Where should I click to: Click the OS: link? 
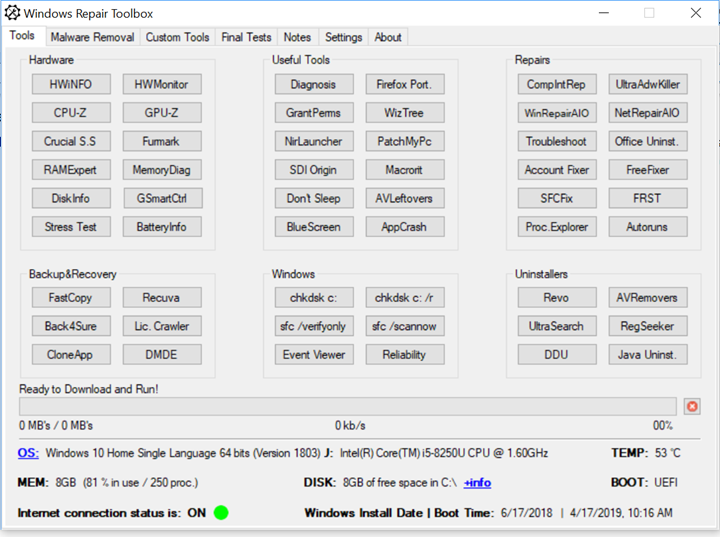[x=28, y=453]
